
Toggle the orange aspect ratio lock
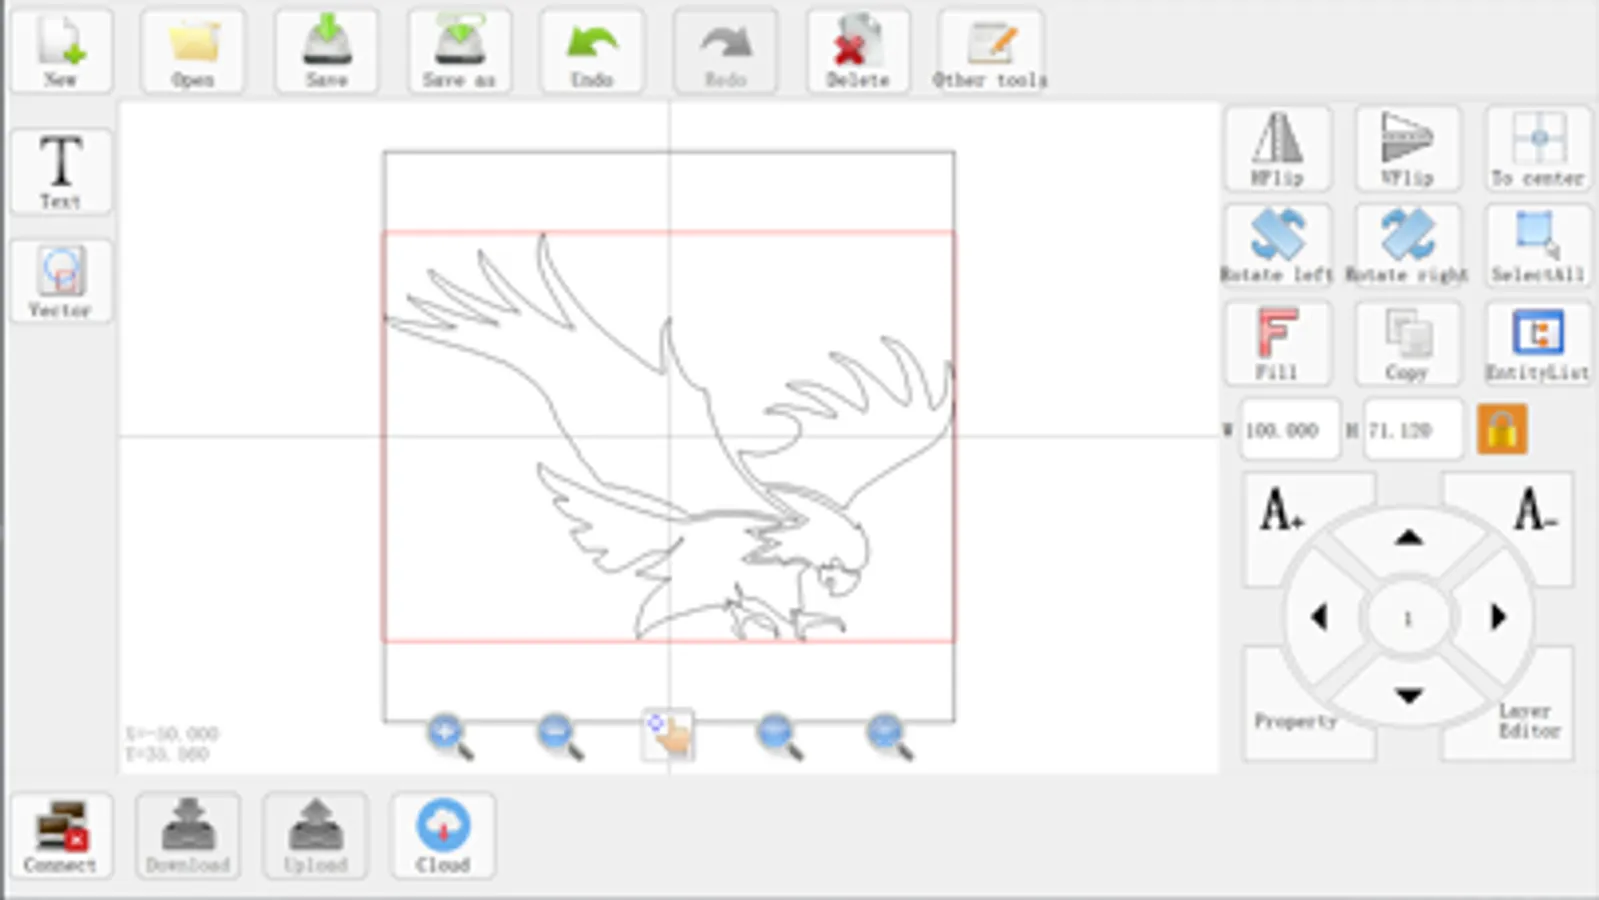click(x=1502, y=430)
